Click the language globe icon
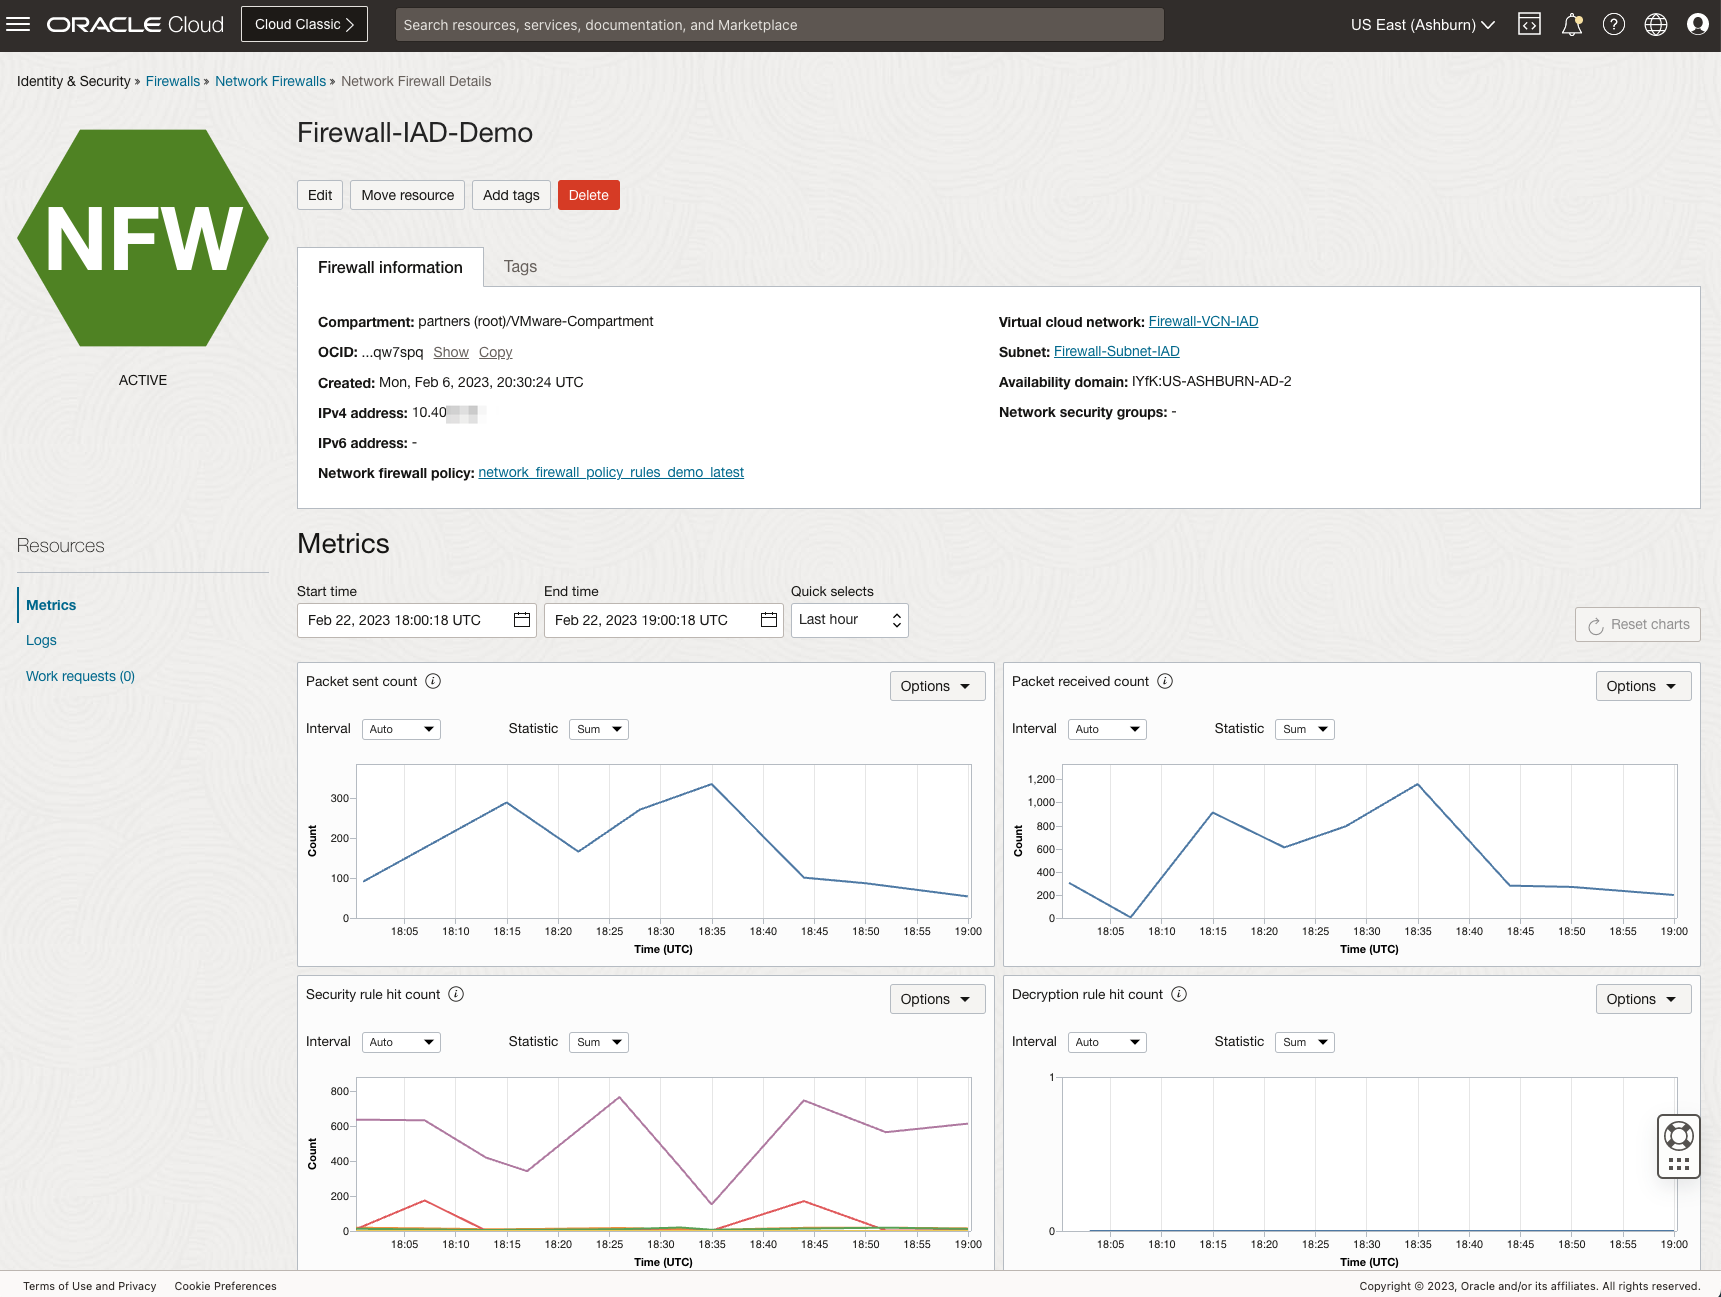The image size is (1721, 1297). pos(1655,24)
